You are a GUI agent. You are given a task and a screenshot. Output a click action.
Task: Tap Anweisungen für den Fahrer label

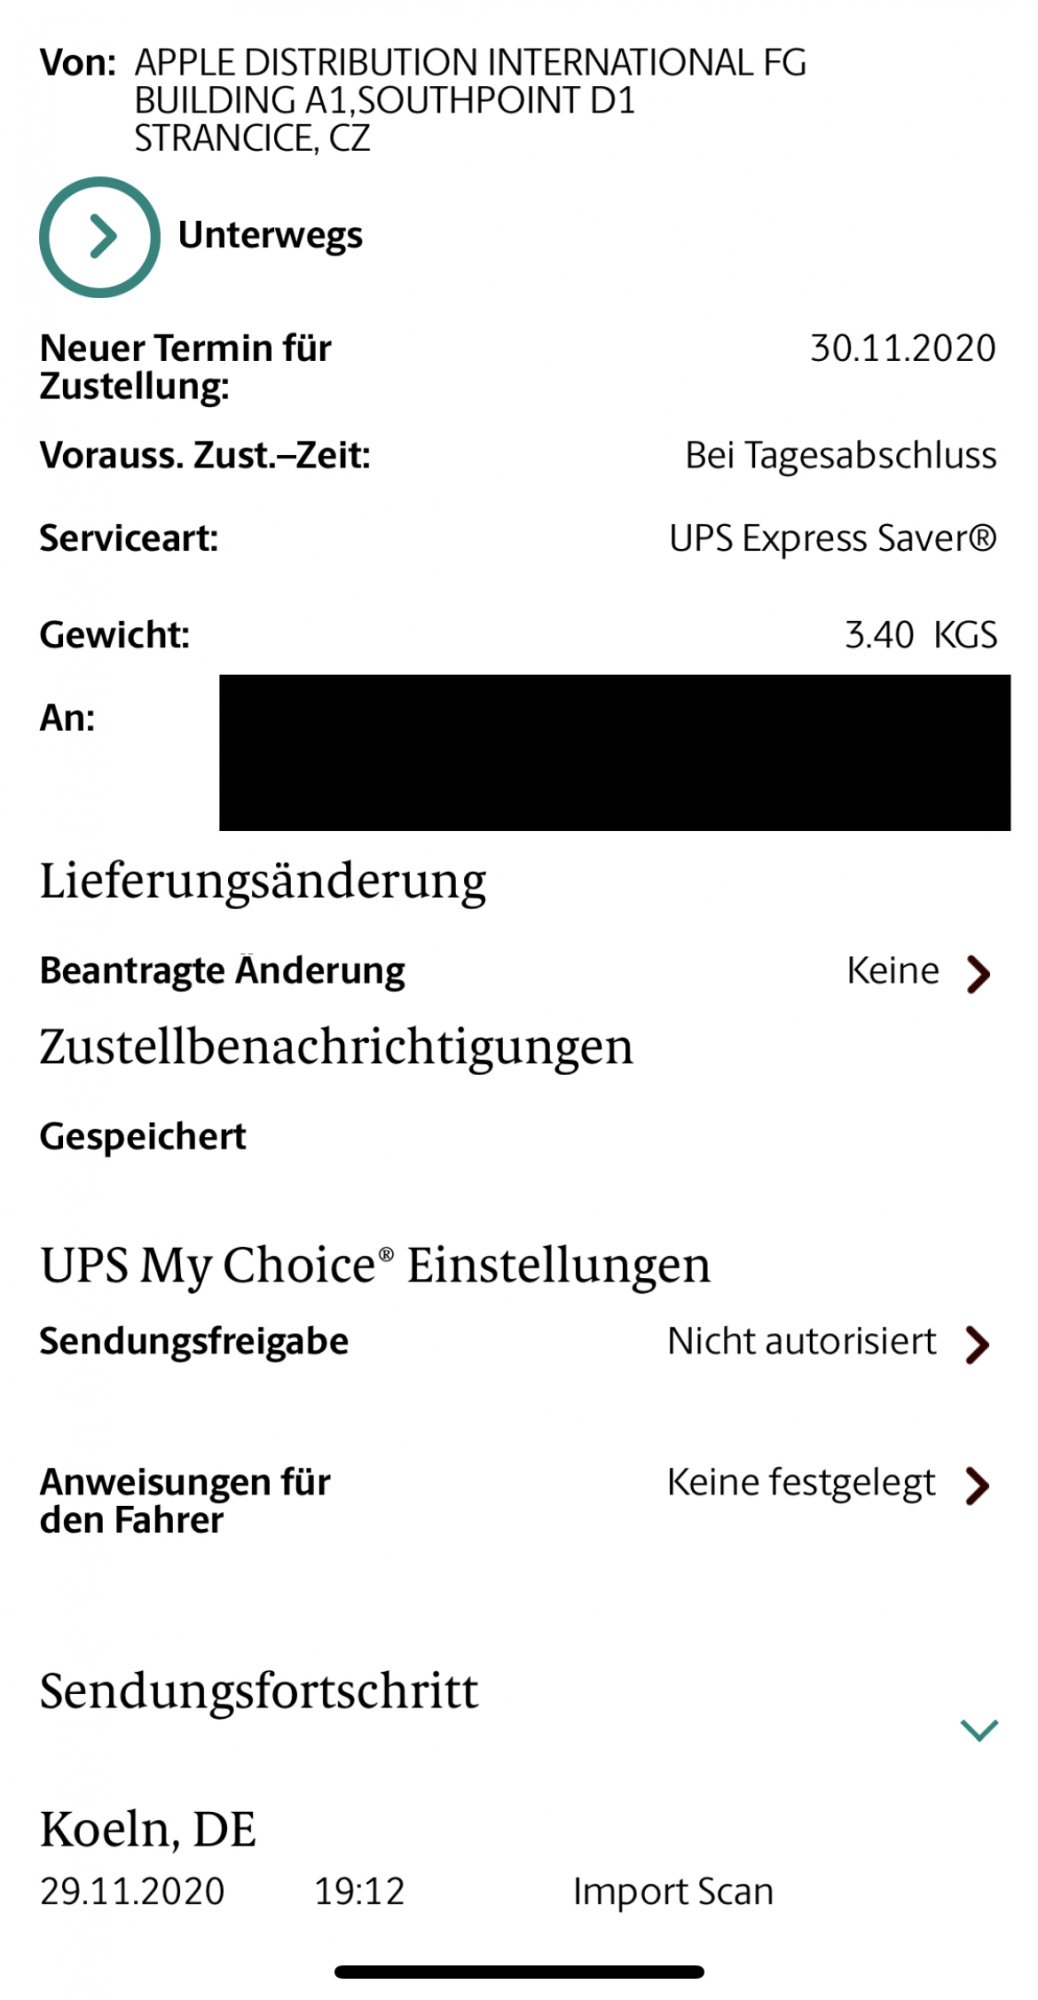pos(185,1501)
